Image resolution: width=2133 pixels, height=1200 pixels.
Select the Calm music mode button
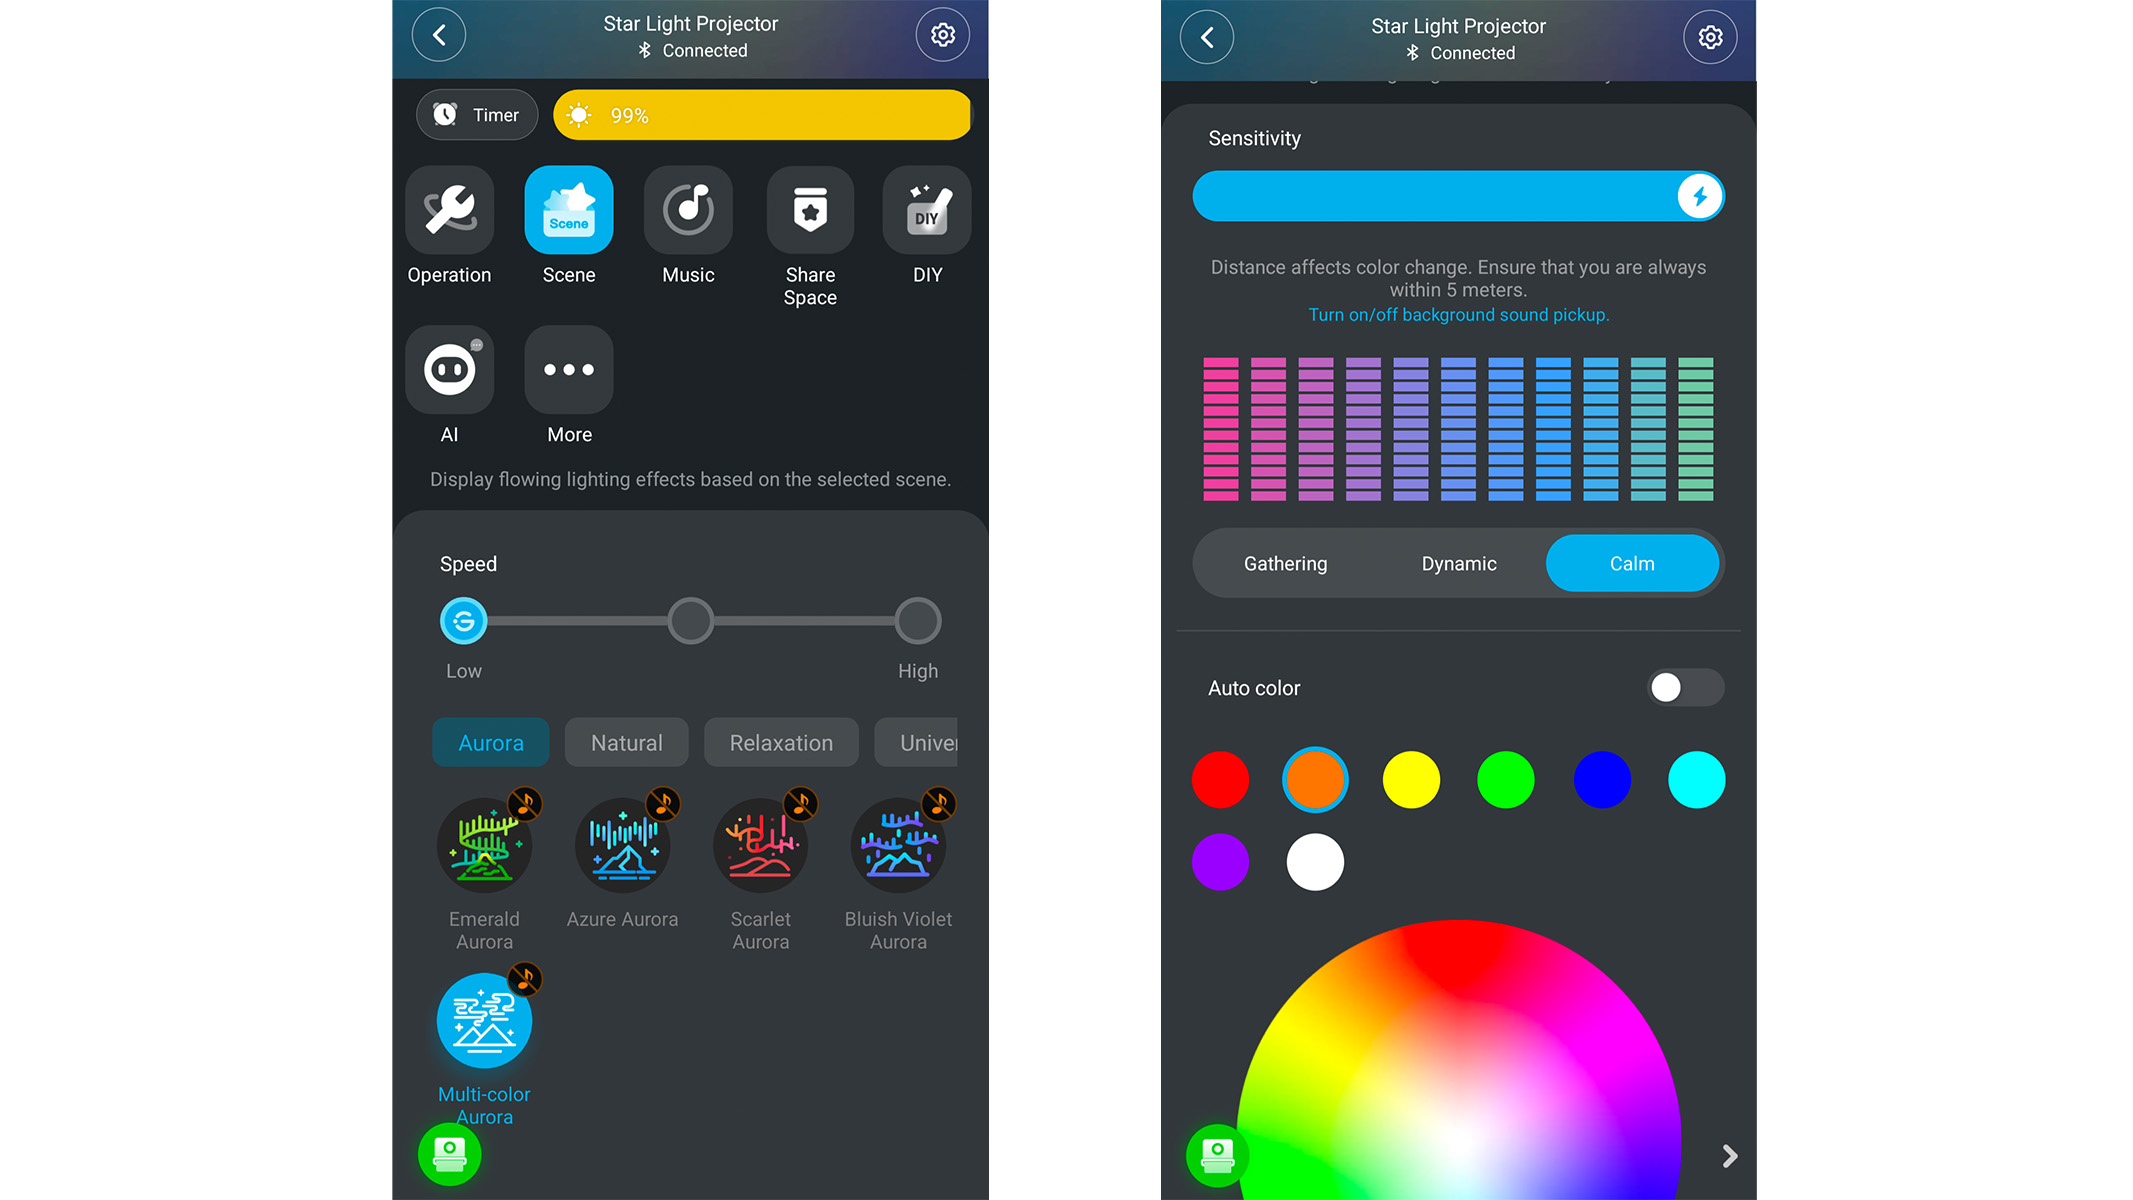pos(1631,563)
